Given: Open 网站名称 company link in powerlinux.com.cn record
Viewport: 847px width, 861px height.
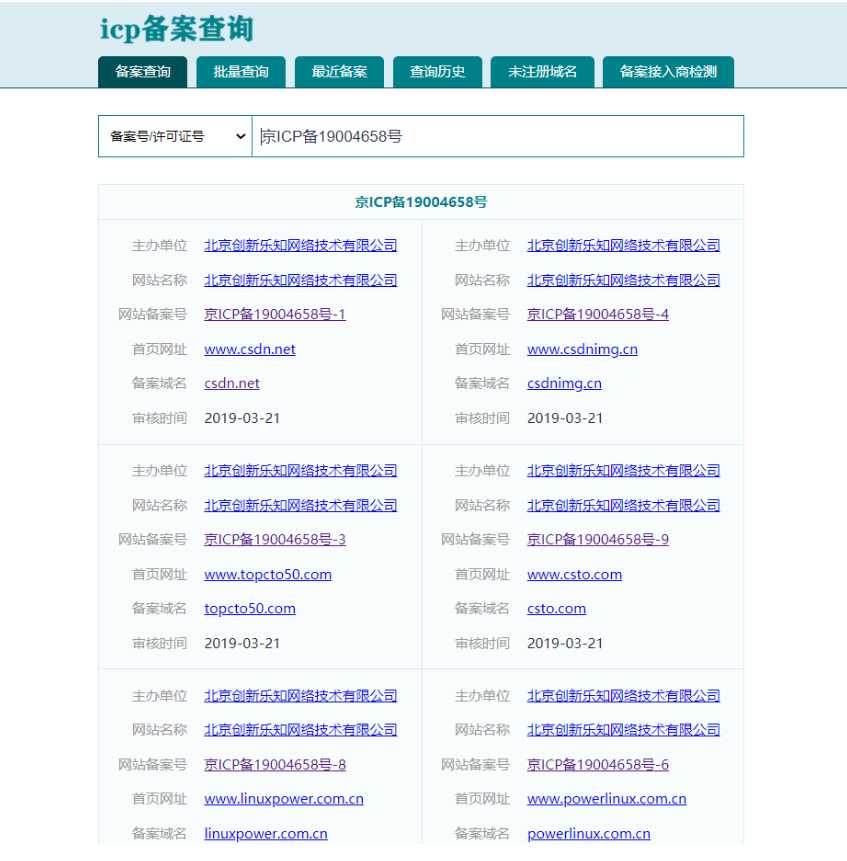Looking at the screenshot, I should tap(624, 730).
